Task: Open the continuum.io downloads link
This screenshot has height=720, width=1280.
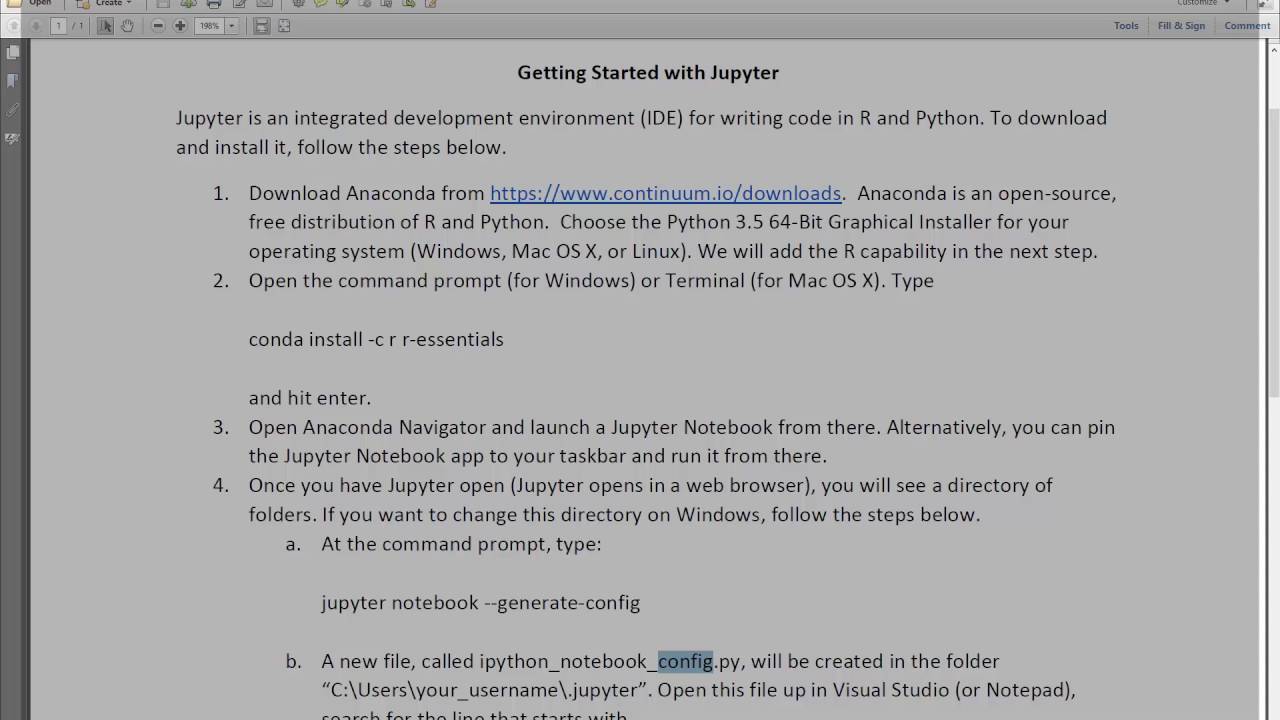Action: 665,193
